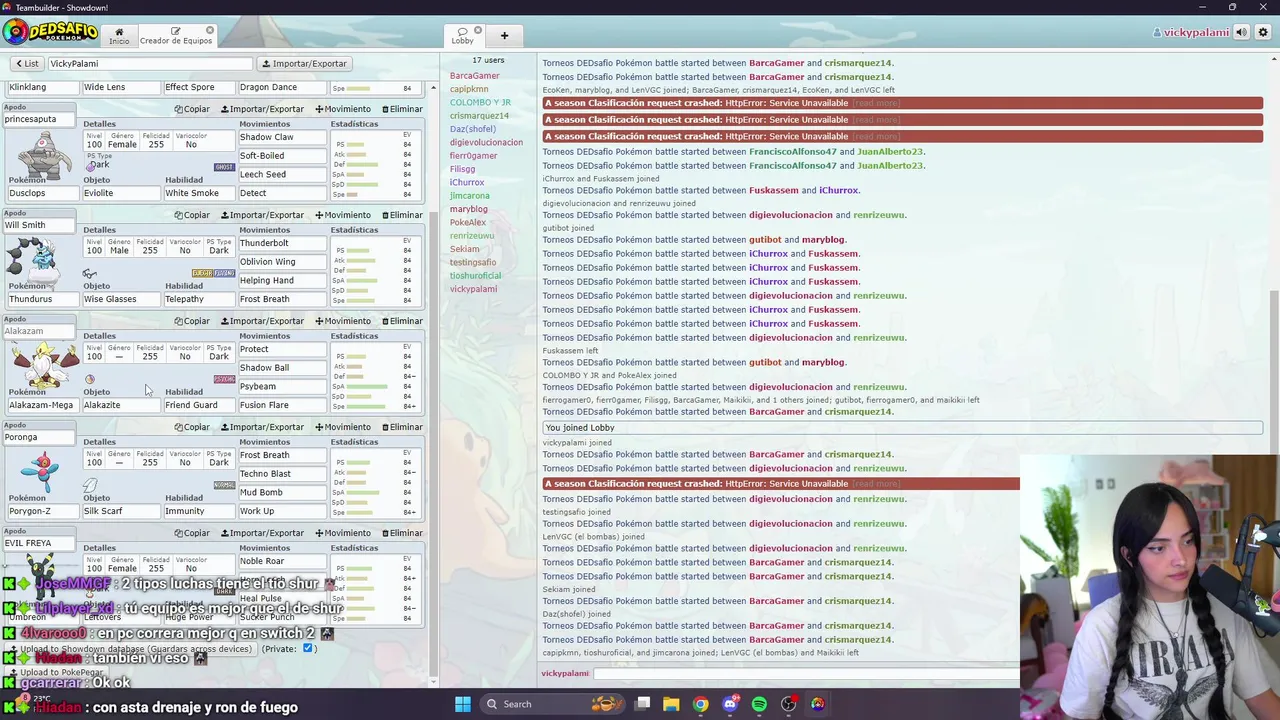Image resolution: width=1280 pixels, height=720 pixels.
Task: Edit the VickyPalami team name field
Action: [x=150, y=64]
